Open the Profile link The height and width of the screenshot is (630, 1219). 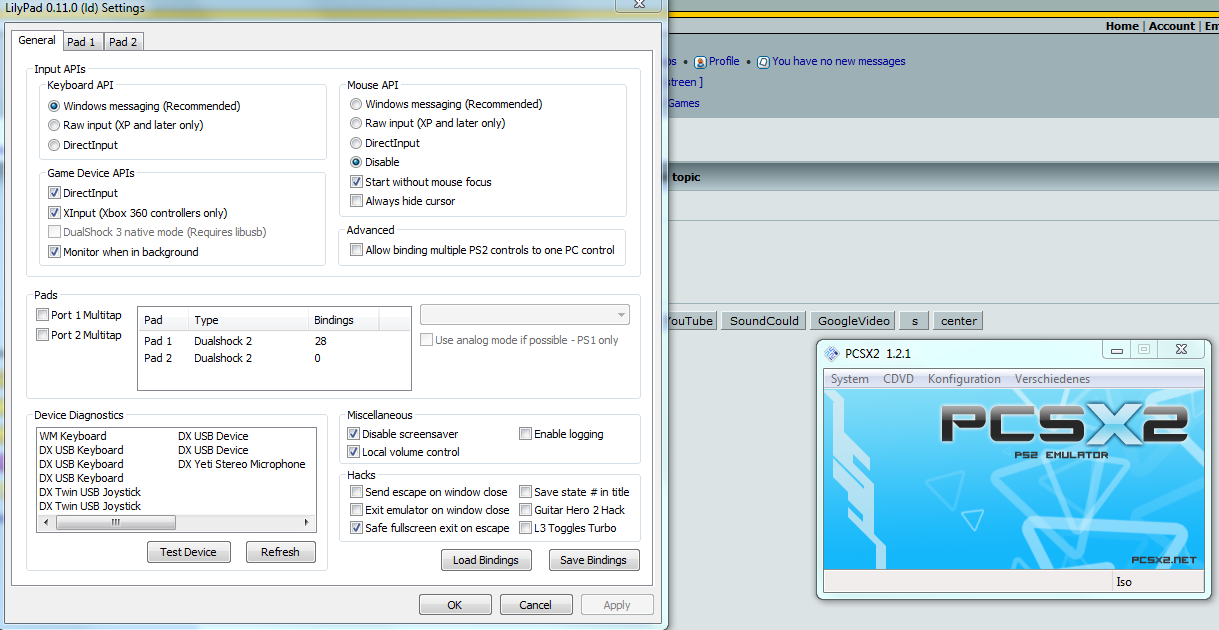click(x=724, y=61)
